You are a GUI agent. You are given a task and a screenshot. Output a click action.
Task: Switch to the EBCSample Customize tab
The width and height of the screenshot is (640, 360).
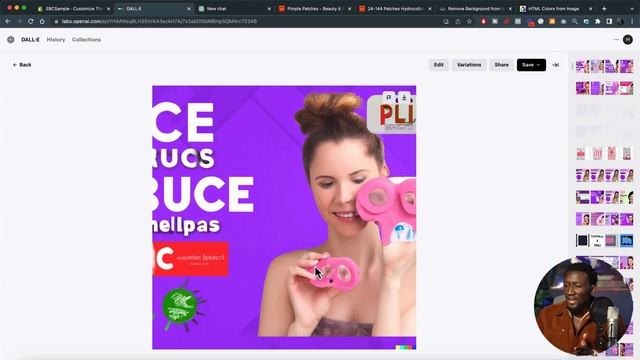[x=73, y=9]
